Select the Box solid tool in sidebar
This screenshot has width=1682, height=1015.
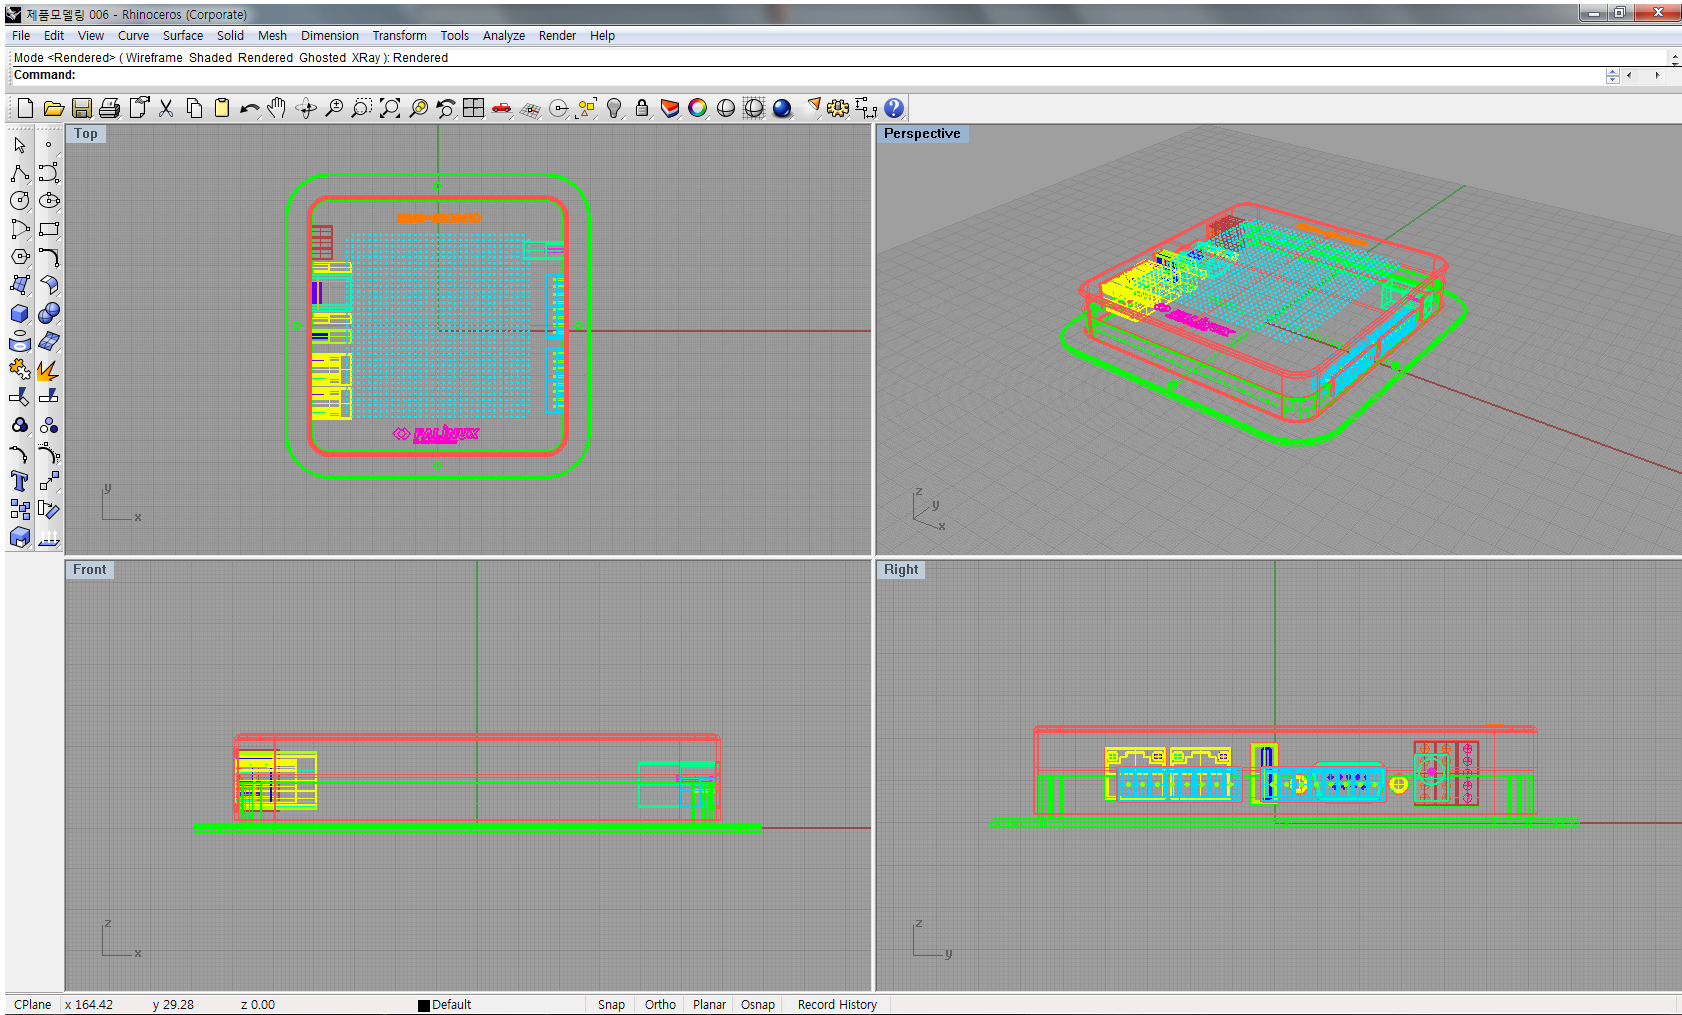[20, 313]
